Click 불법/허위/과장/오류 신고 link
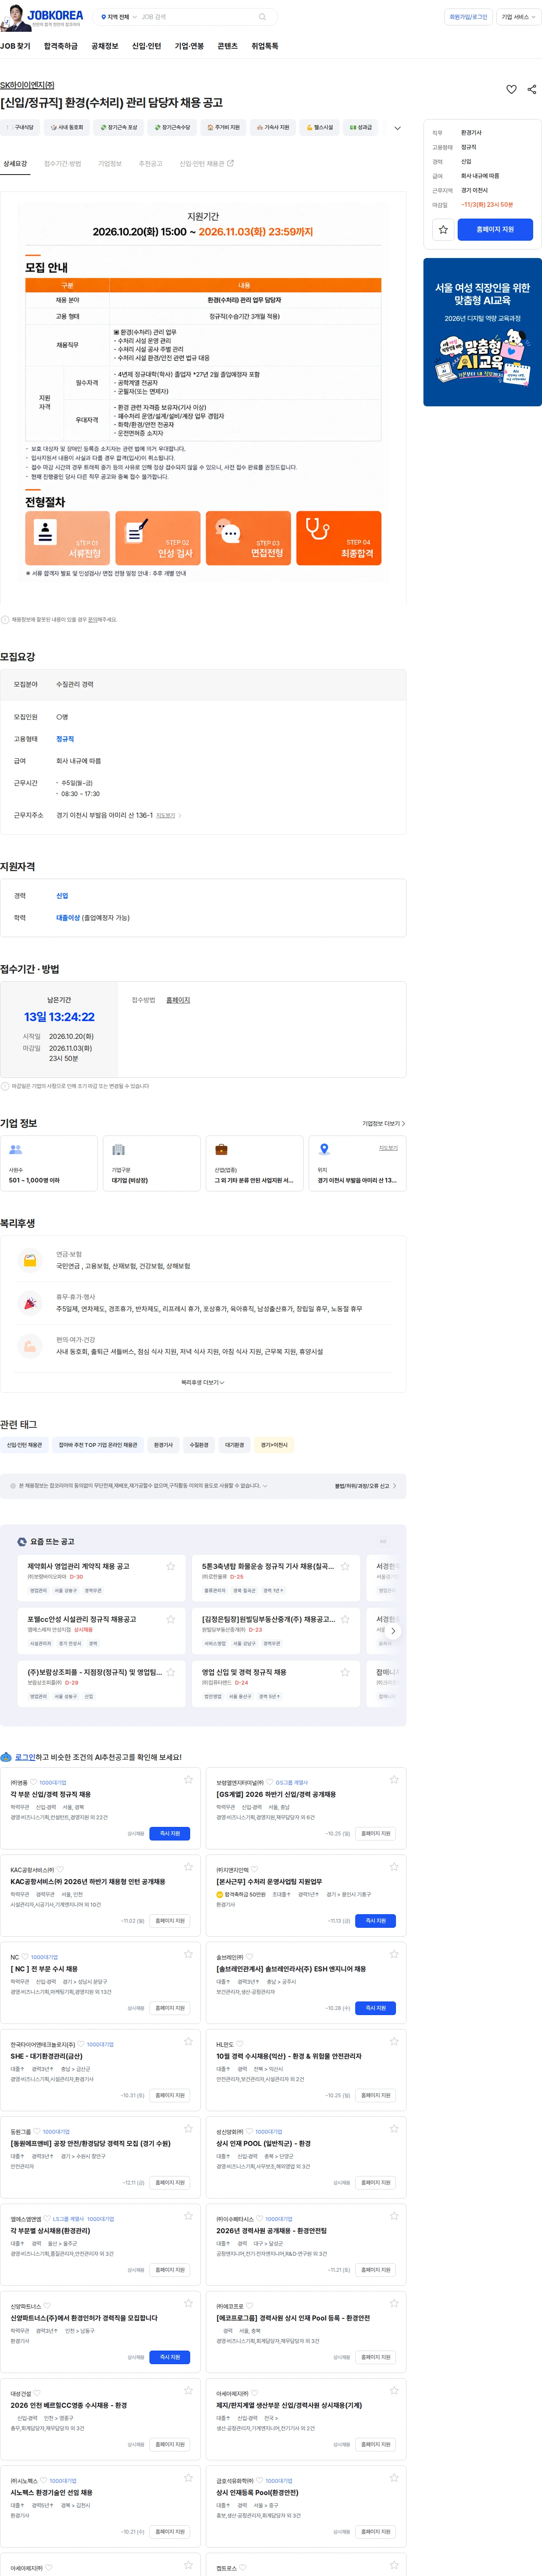542x2576 pixels. pyautogui.click(x=365, y=1485)
